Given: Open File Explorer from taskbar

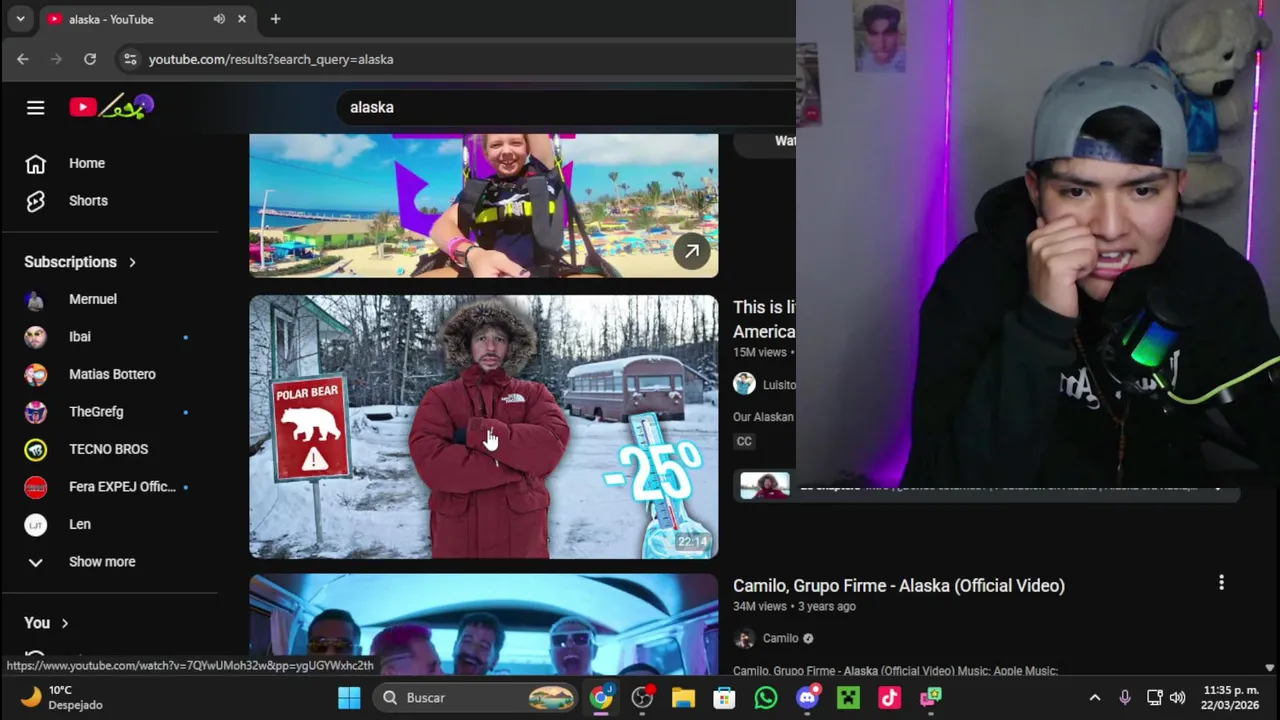Looking at the screenshot, I should coord(683,697).
